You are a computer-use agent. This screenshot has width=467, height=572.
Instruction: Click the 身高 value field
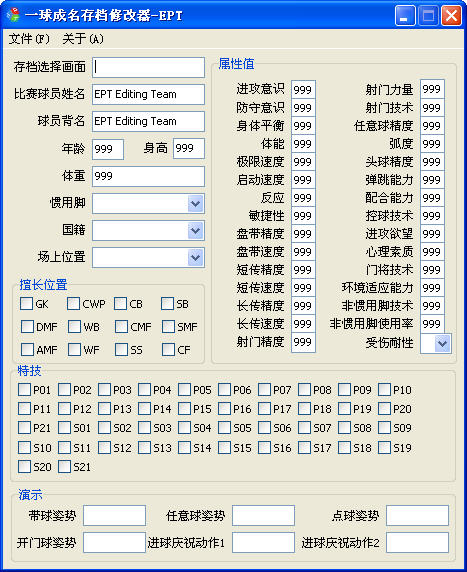pos(189,148)
